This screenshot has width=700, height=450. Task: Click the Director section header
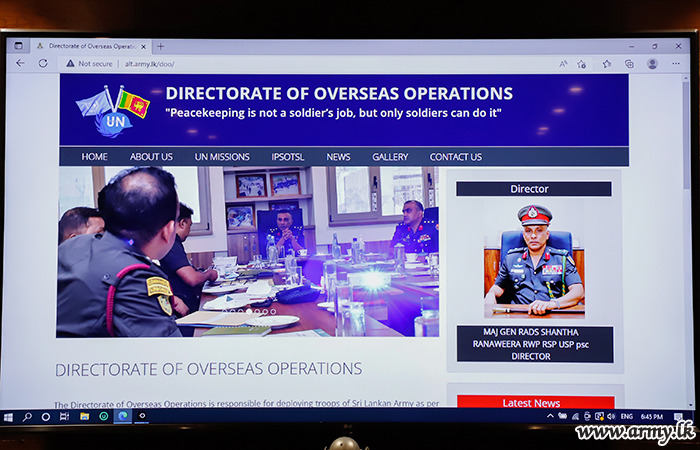point(533,189)
